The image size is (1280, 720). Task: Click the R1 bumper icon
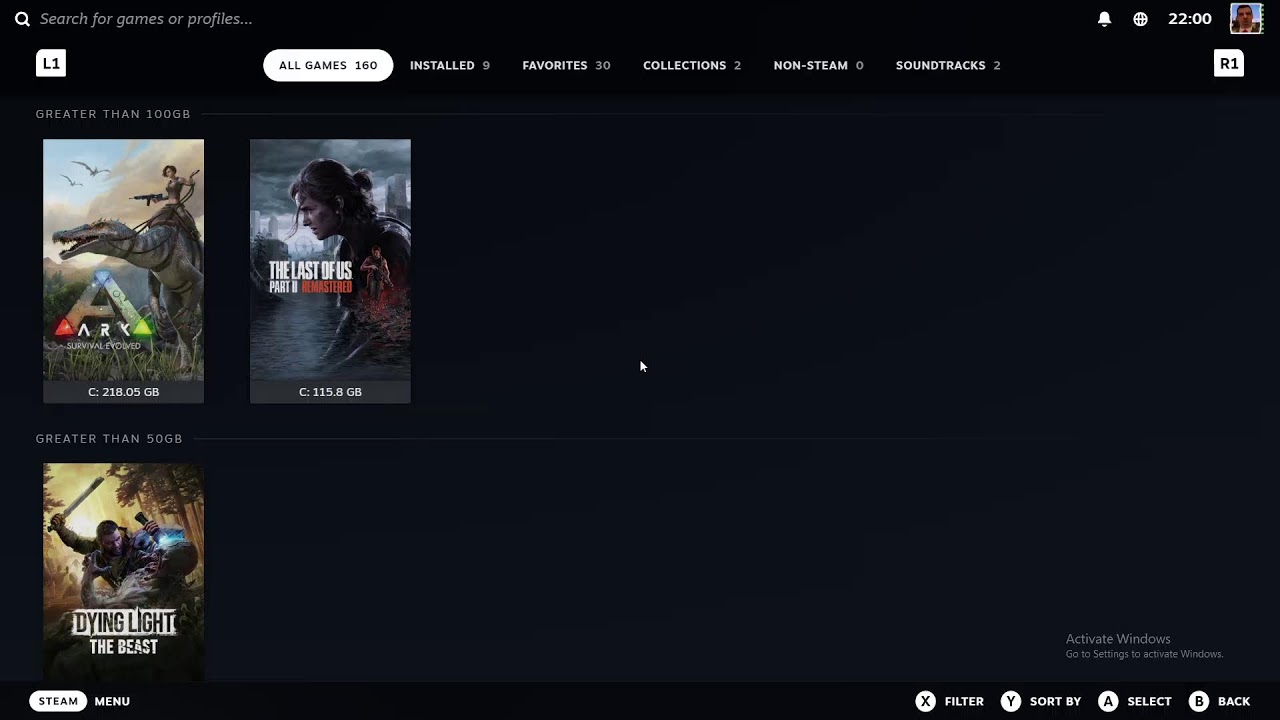[x=1229, y=63]
